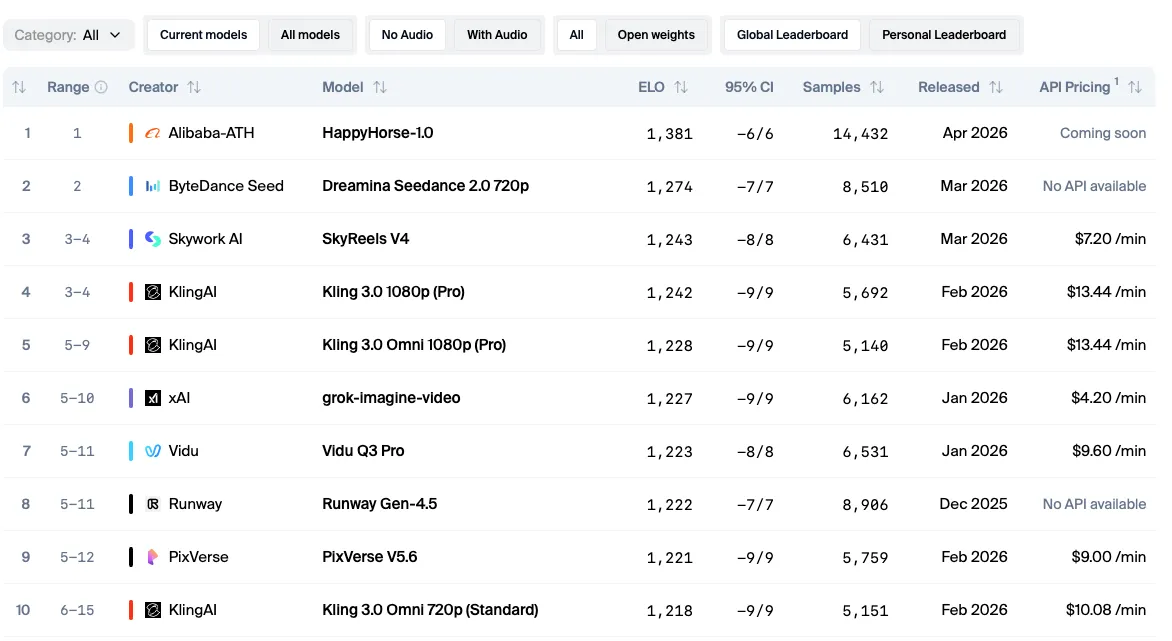Click the Runway logo icon

click(x=153, y=504)
